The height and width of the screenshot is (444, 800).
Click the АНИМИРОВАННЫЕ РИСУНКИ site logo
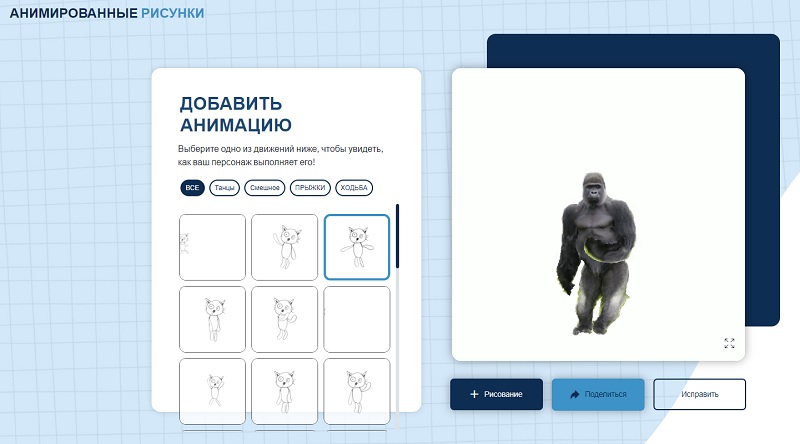click(107, 13)
